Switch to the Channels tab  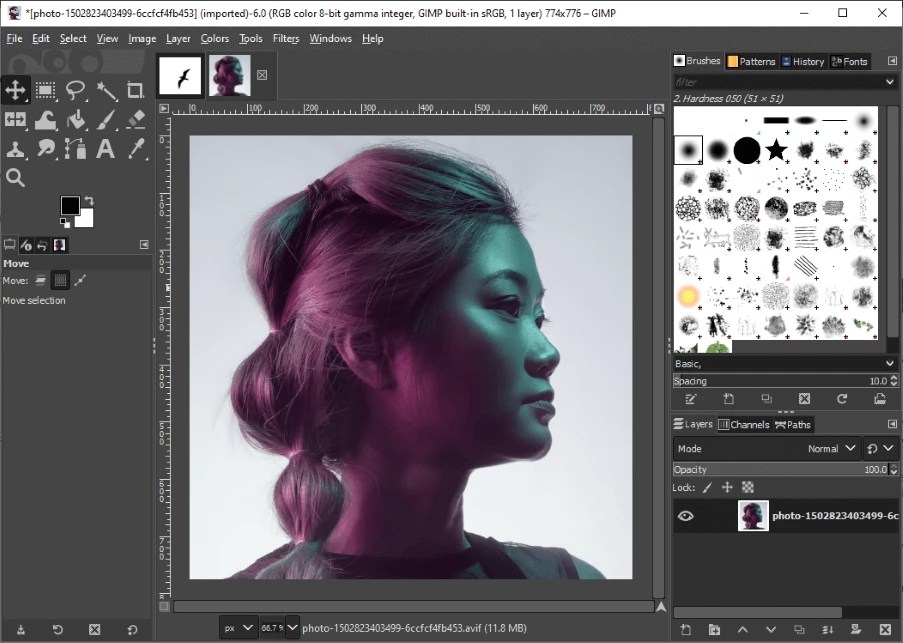(744, 424)
